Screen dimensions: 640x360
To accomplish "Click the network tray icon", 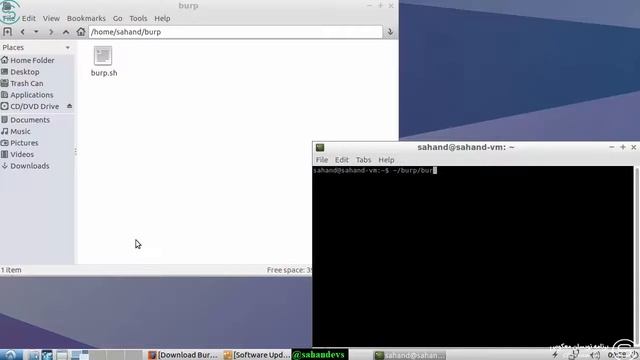I will (x=574, y=355).
